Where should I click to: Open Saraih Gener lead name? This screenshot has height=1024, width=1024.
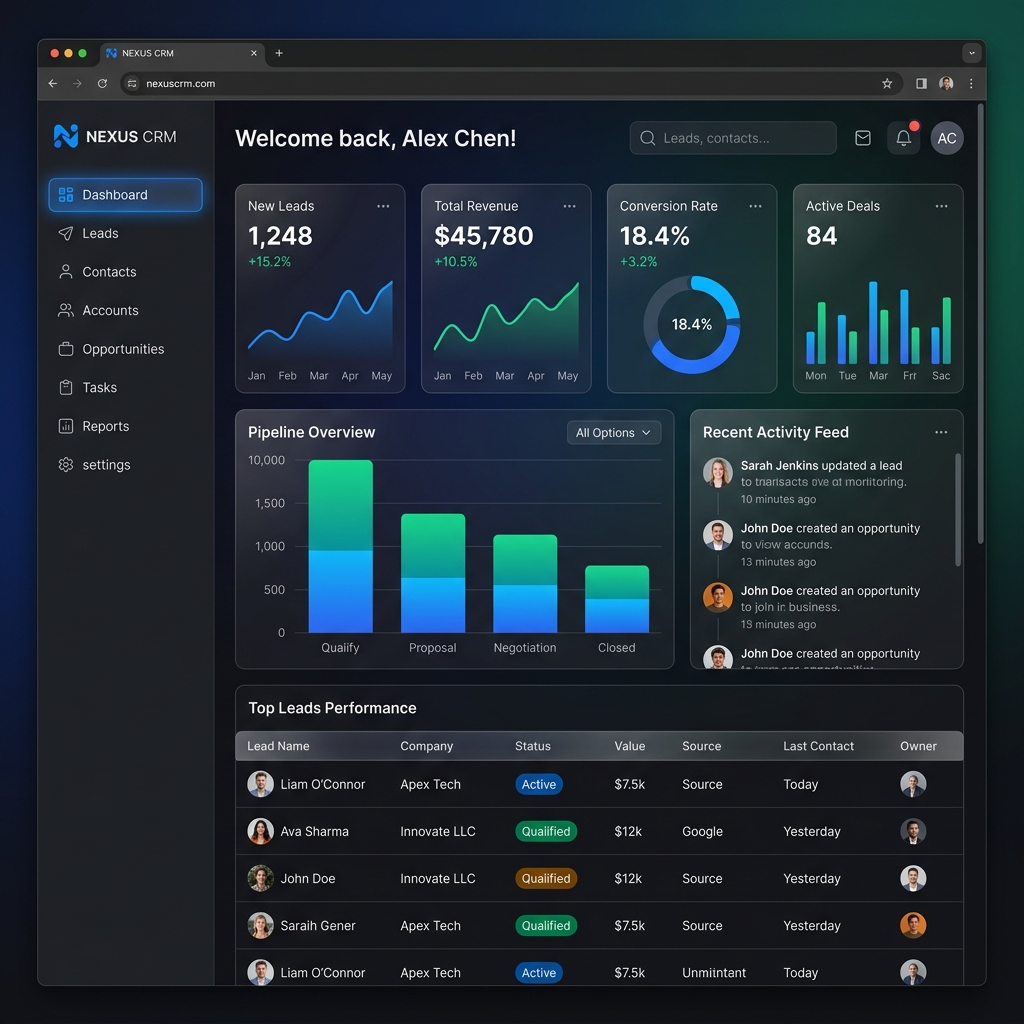click(317, 925)
